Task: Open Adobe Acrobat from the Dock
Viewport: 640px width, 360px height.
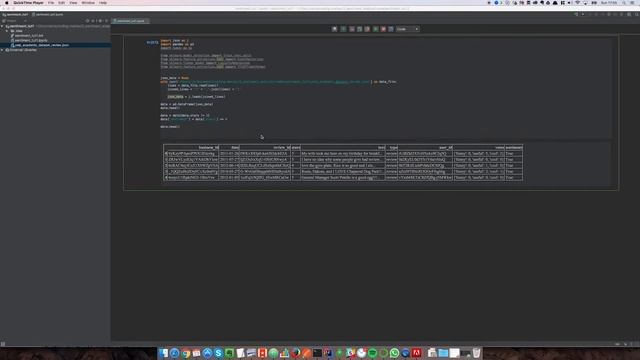Action: (416, 353)
